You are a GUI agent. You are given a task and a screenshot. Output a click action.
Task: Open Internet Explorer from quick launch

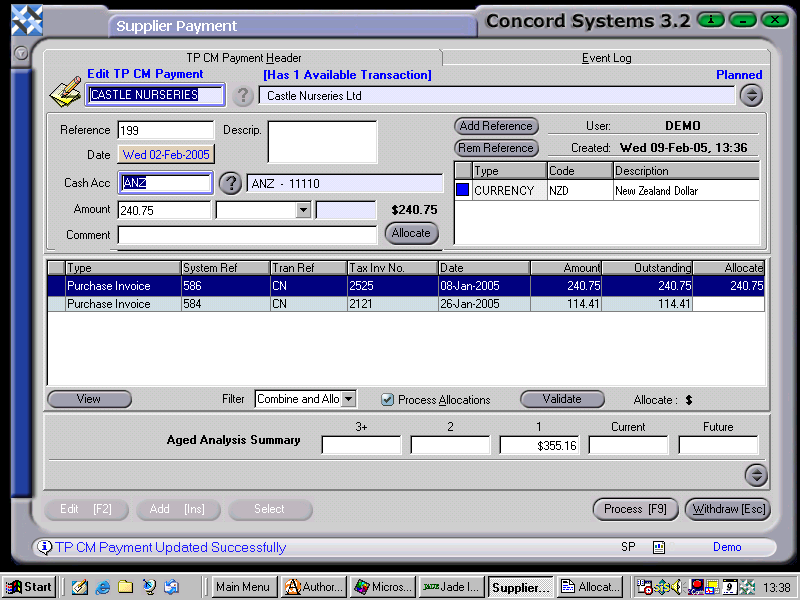(103, 587)
